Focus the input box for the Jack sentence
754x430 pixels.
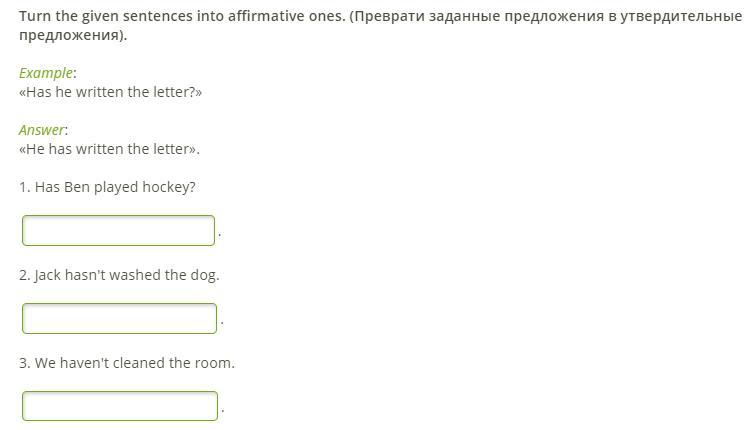(x=119, y=319)
